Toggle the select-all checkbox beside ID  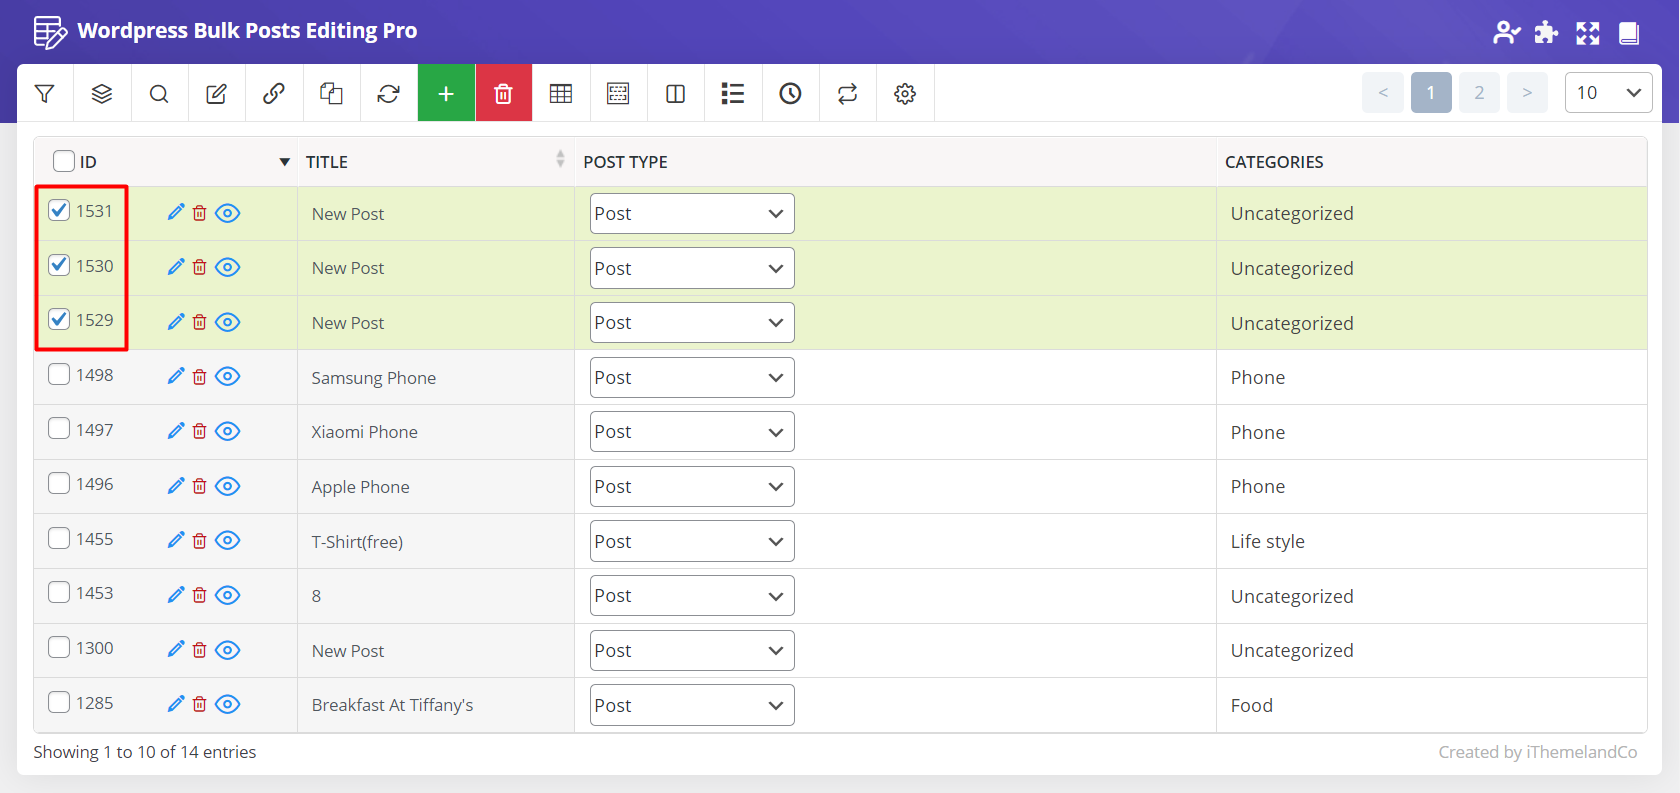click(64, 161)
